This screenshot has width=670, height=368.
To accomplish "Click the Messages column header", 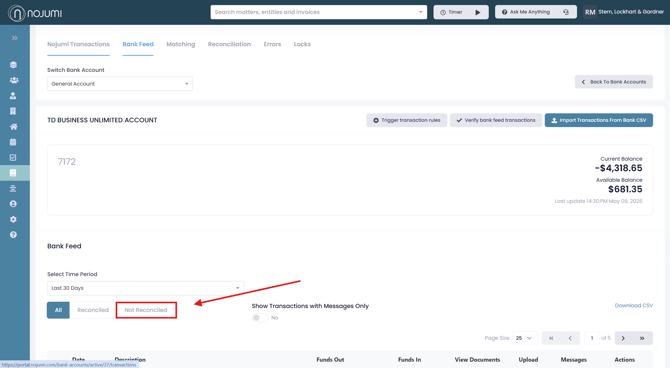I will click(573, 360).
